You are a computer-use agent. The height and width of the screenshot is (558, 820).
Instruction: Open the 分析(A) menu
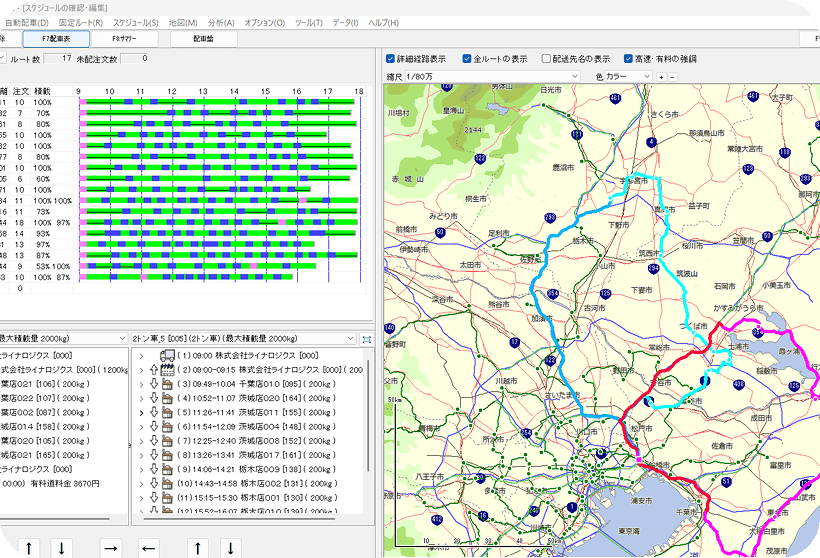pyautogui.click(x=221, y=22)
